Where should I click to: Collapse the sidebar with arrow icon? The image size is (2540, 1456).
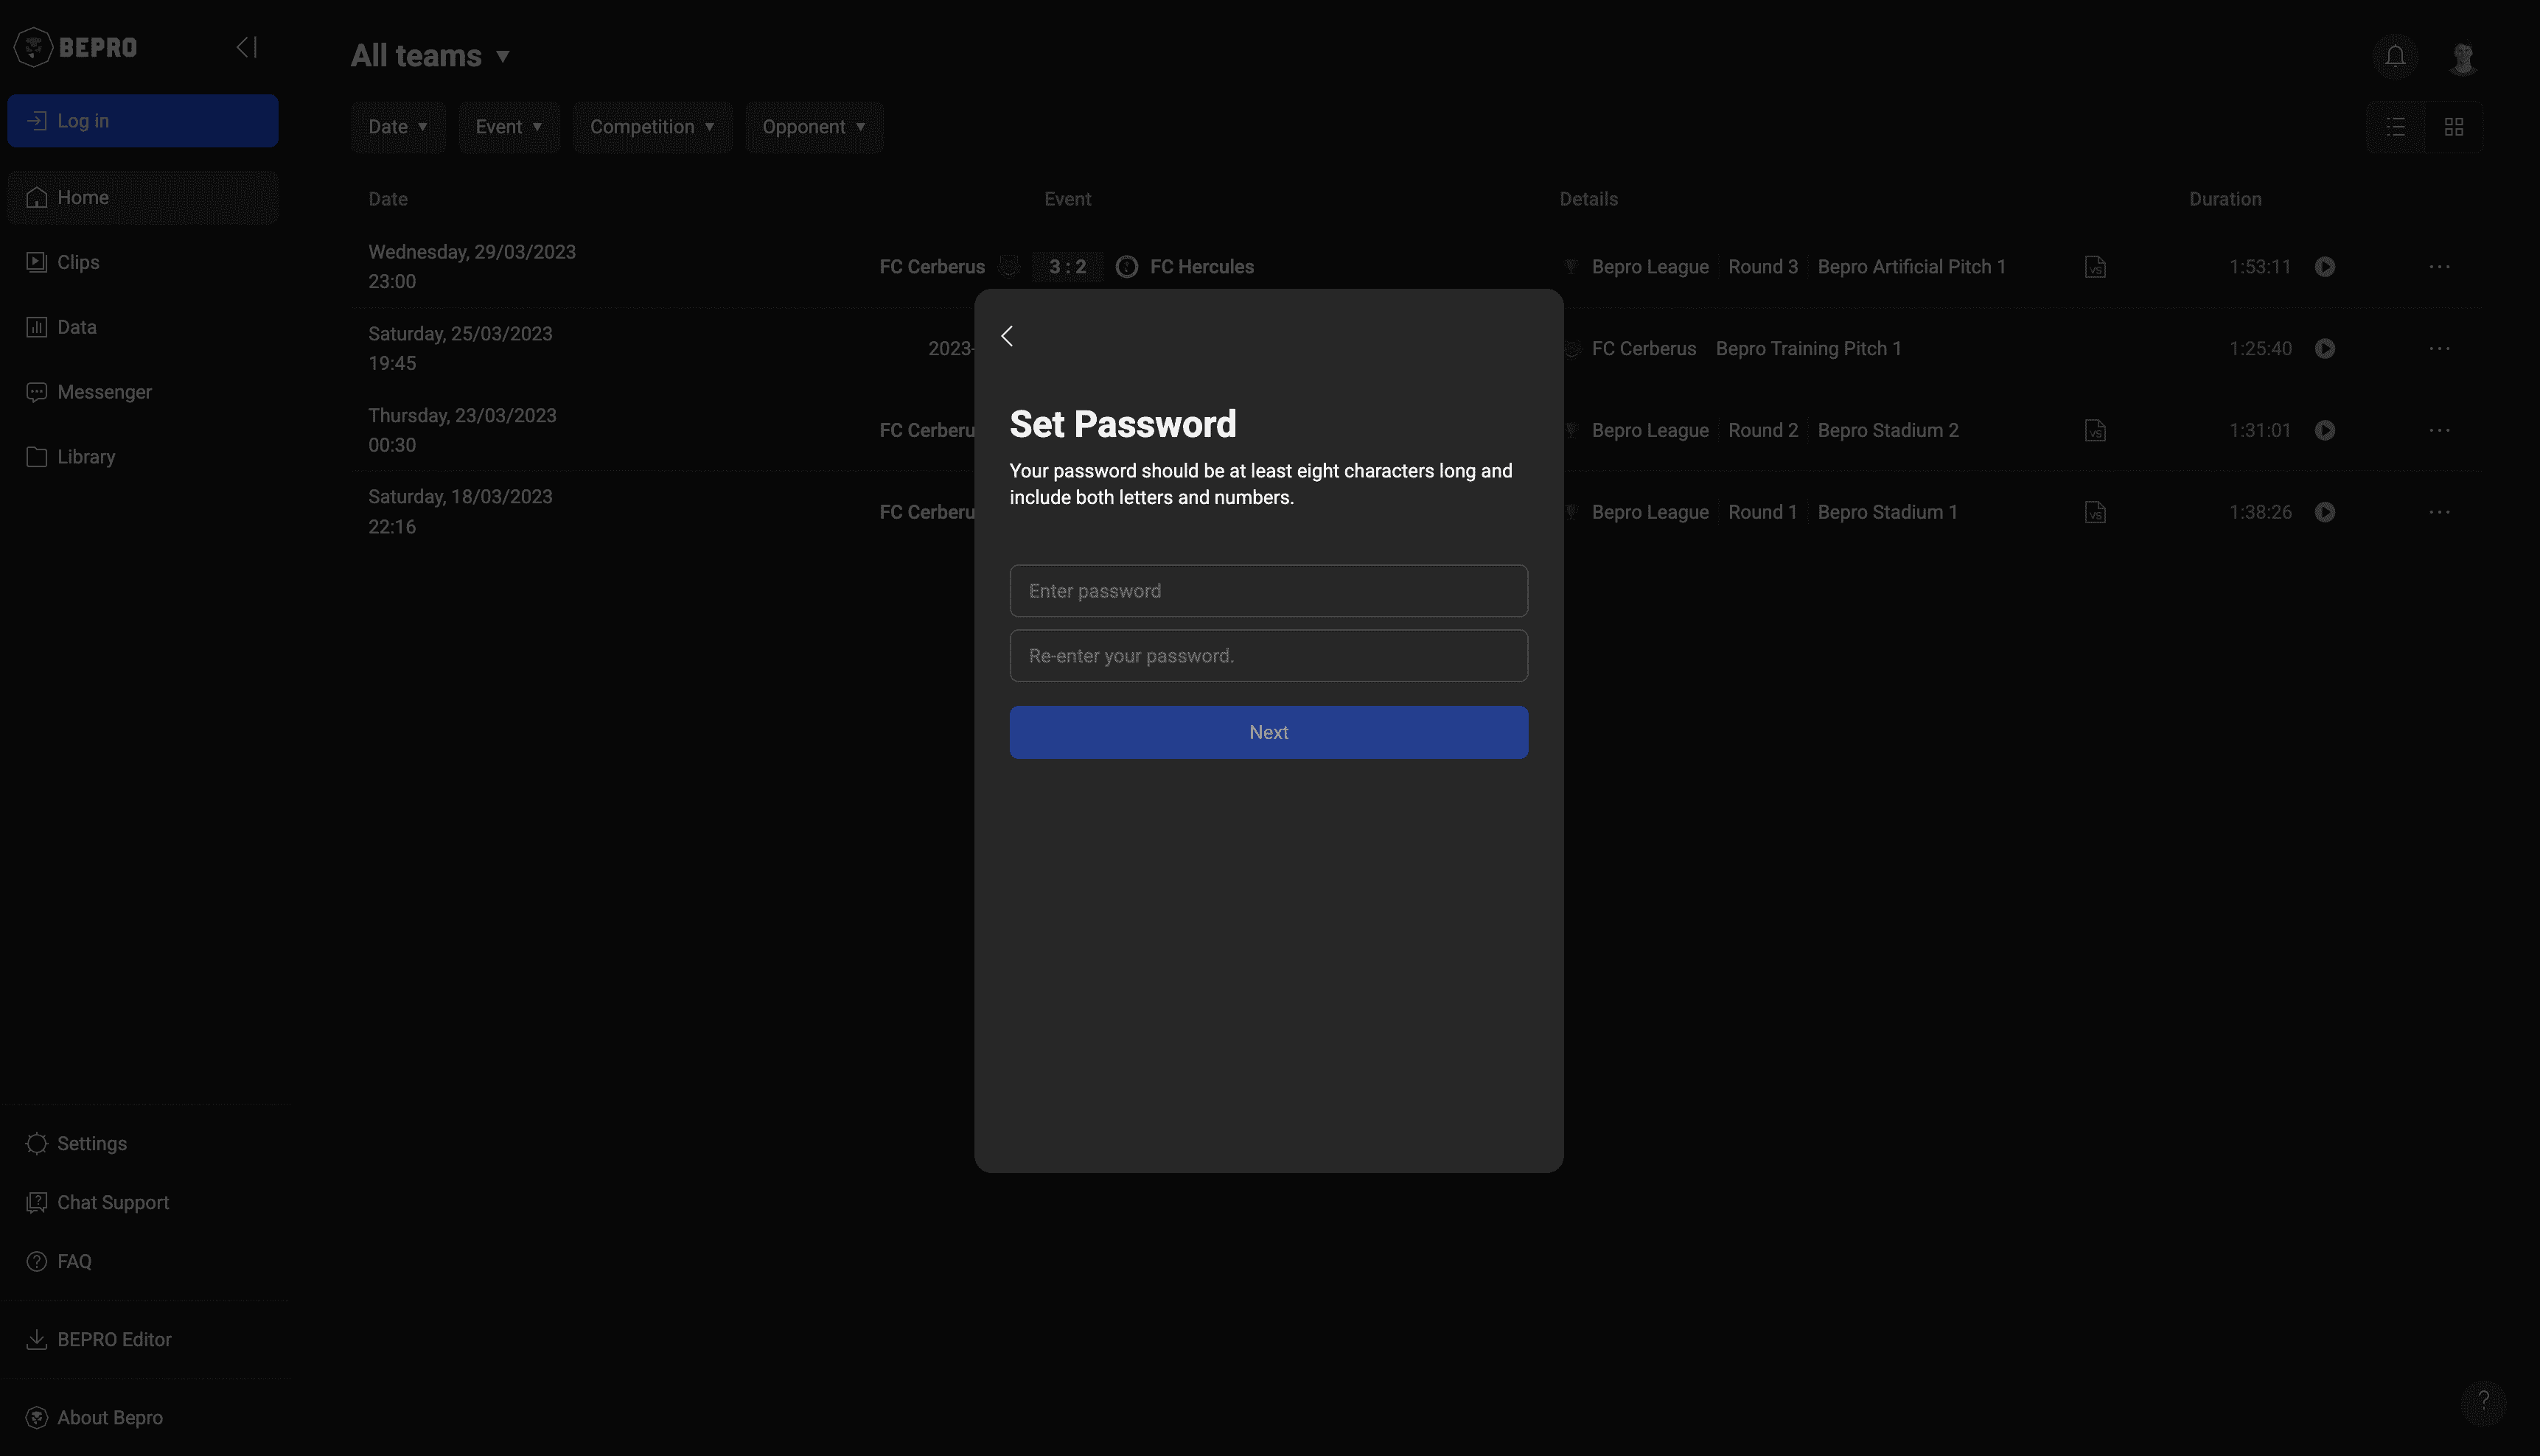pos(246,47)
